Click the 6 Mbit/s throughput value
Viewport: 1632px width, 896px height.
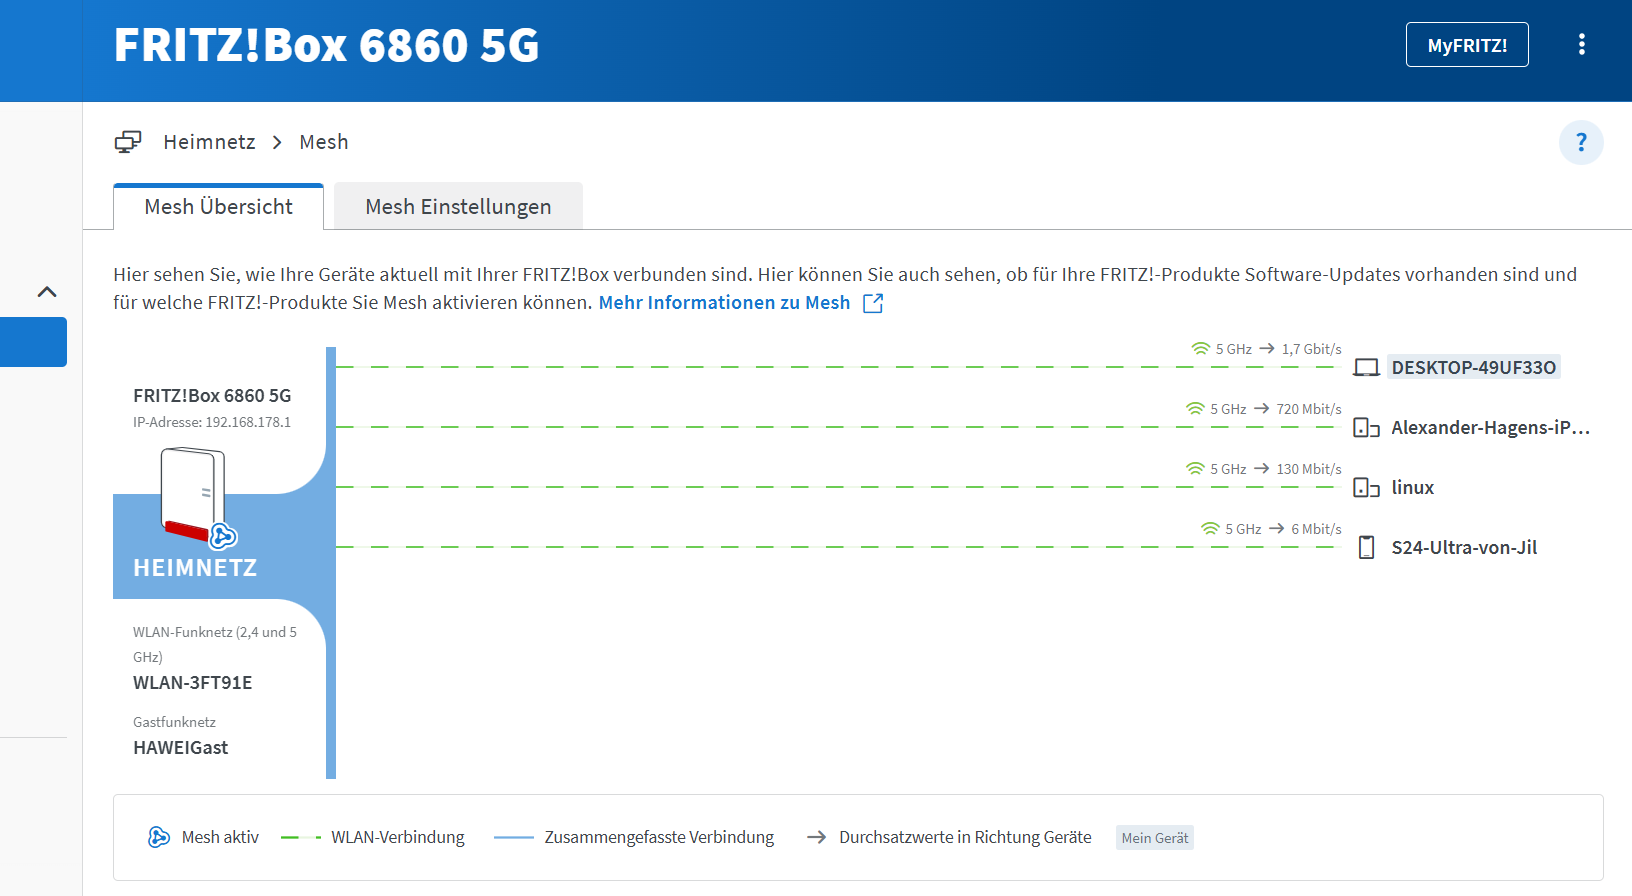click(1316, 529)
